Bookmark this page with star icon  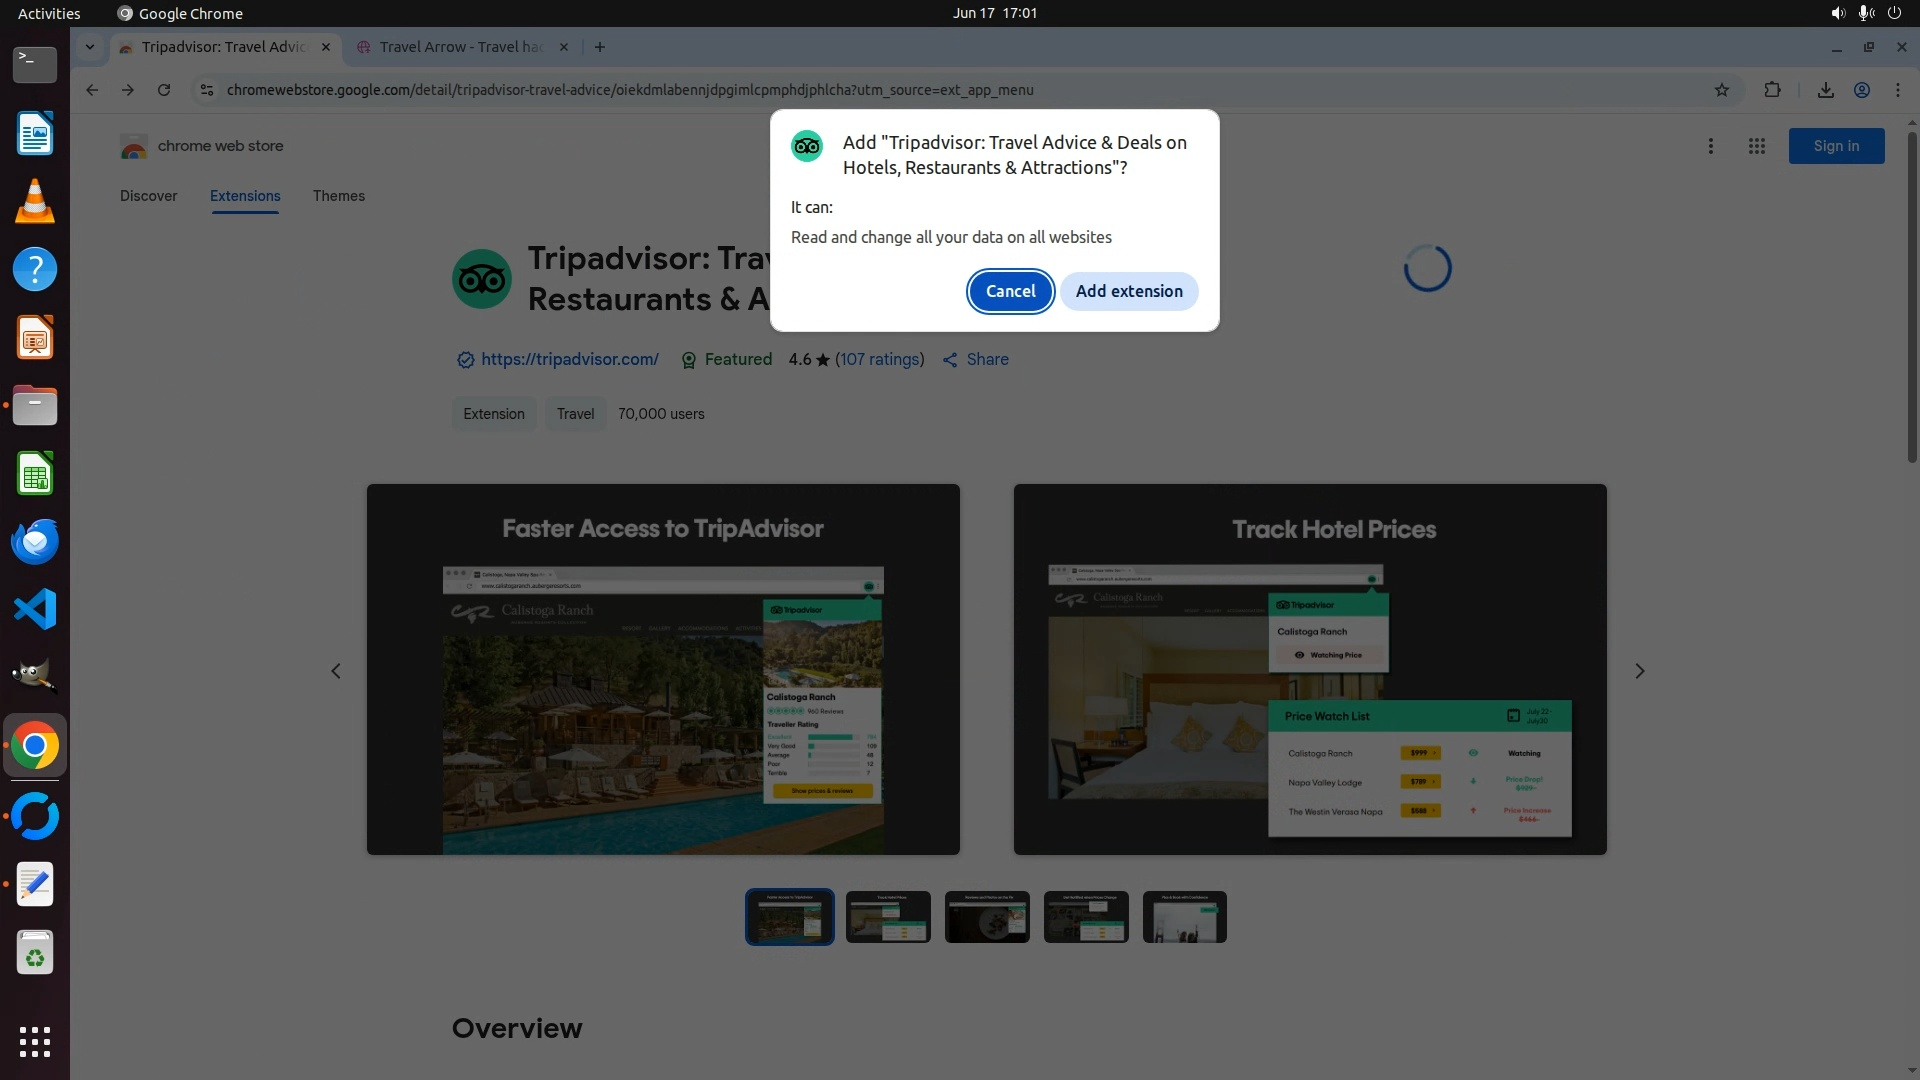click(x=1721, y=90)
